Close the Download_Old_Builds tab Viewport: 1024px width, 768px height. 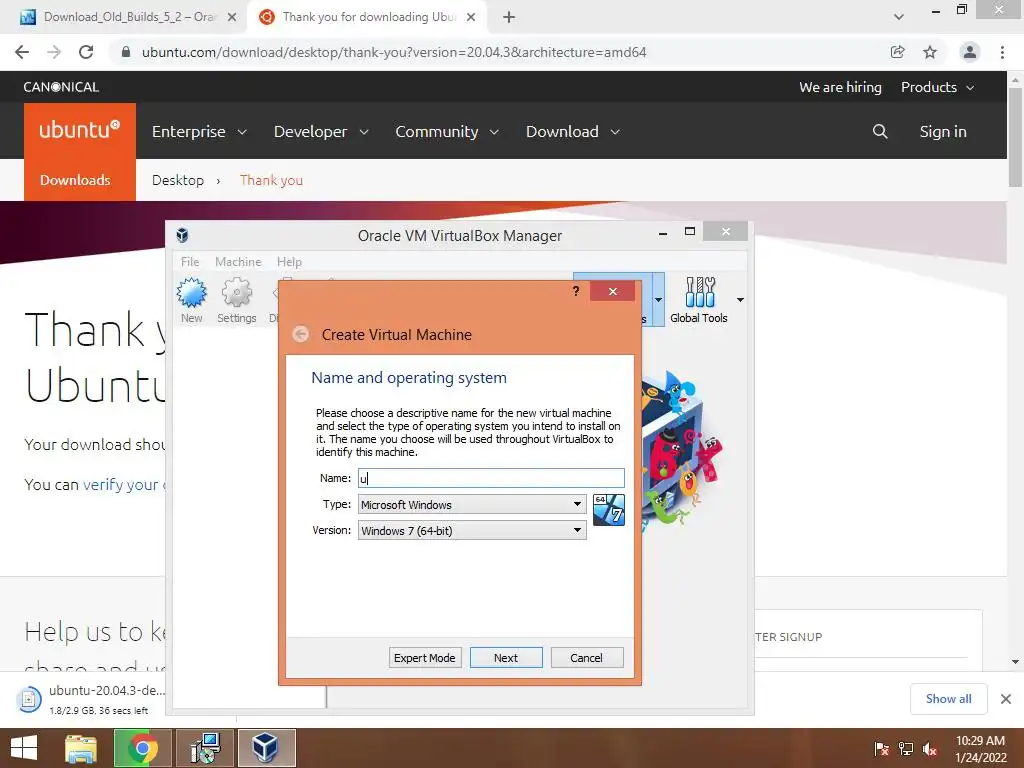[232, 17]
